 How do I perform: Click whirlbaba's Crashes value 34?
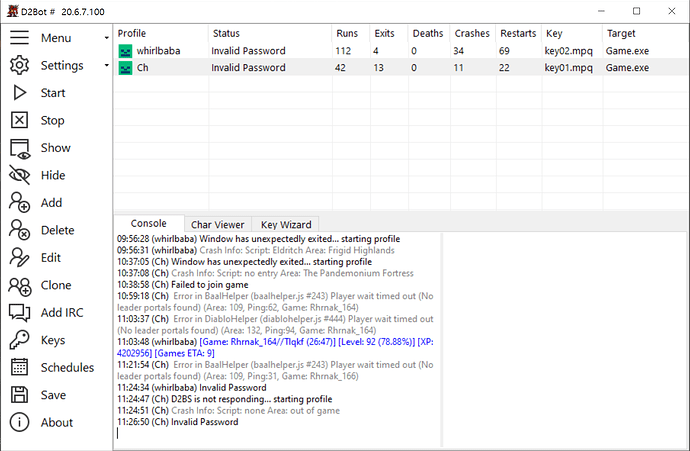click(459, 51)
